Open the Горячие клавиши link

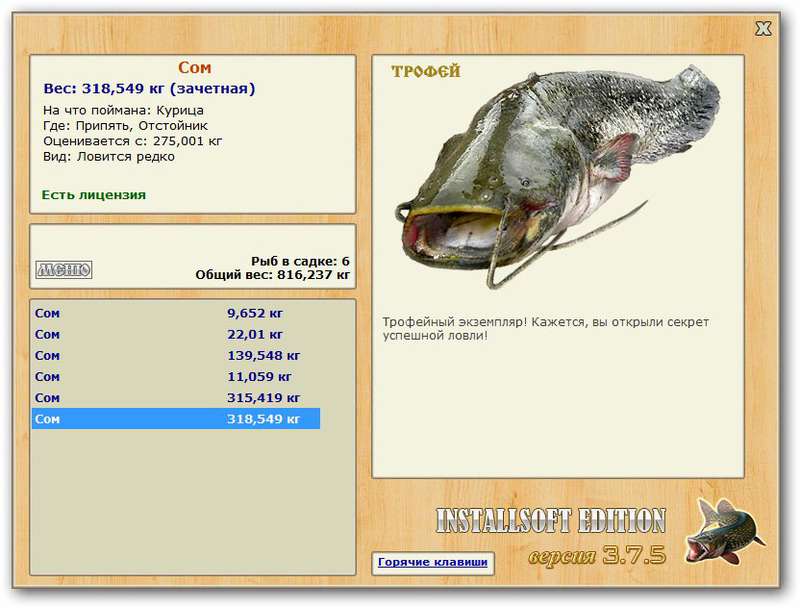(432, 562)
